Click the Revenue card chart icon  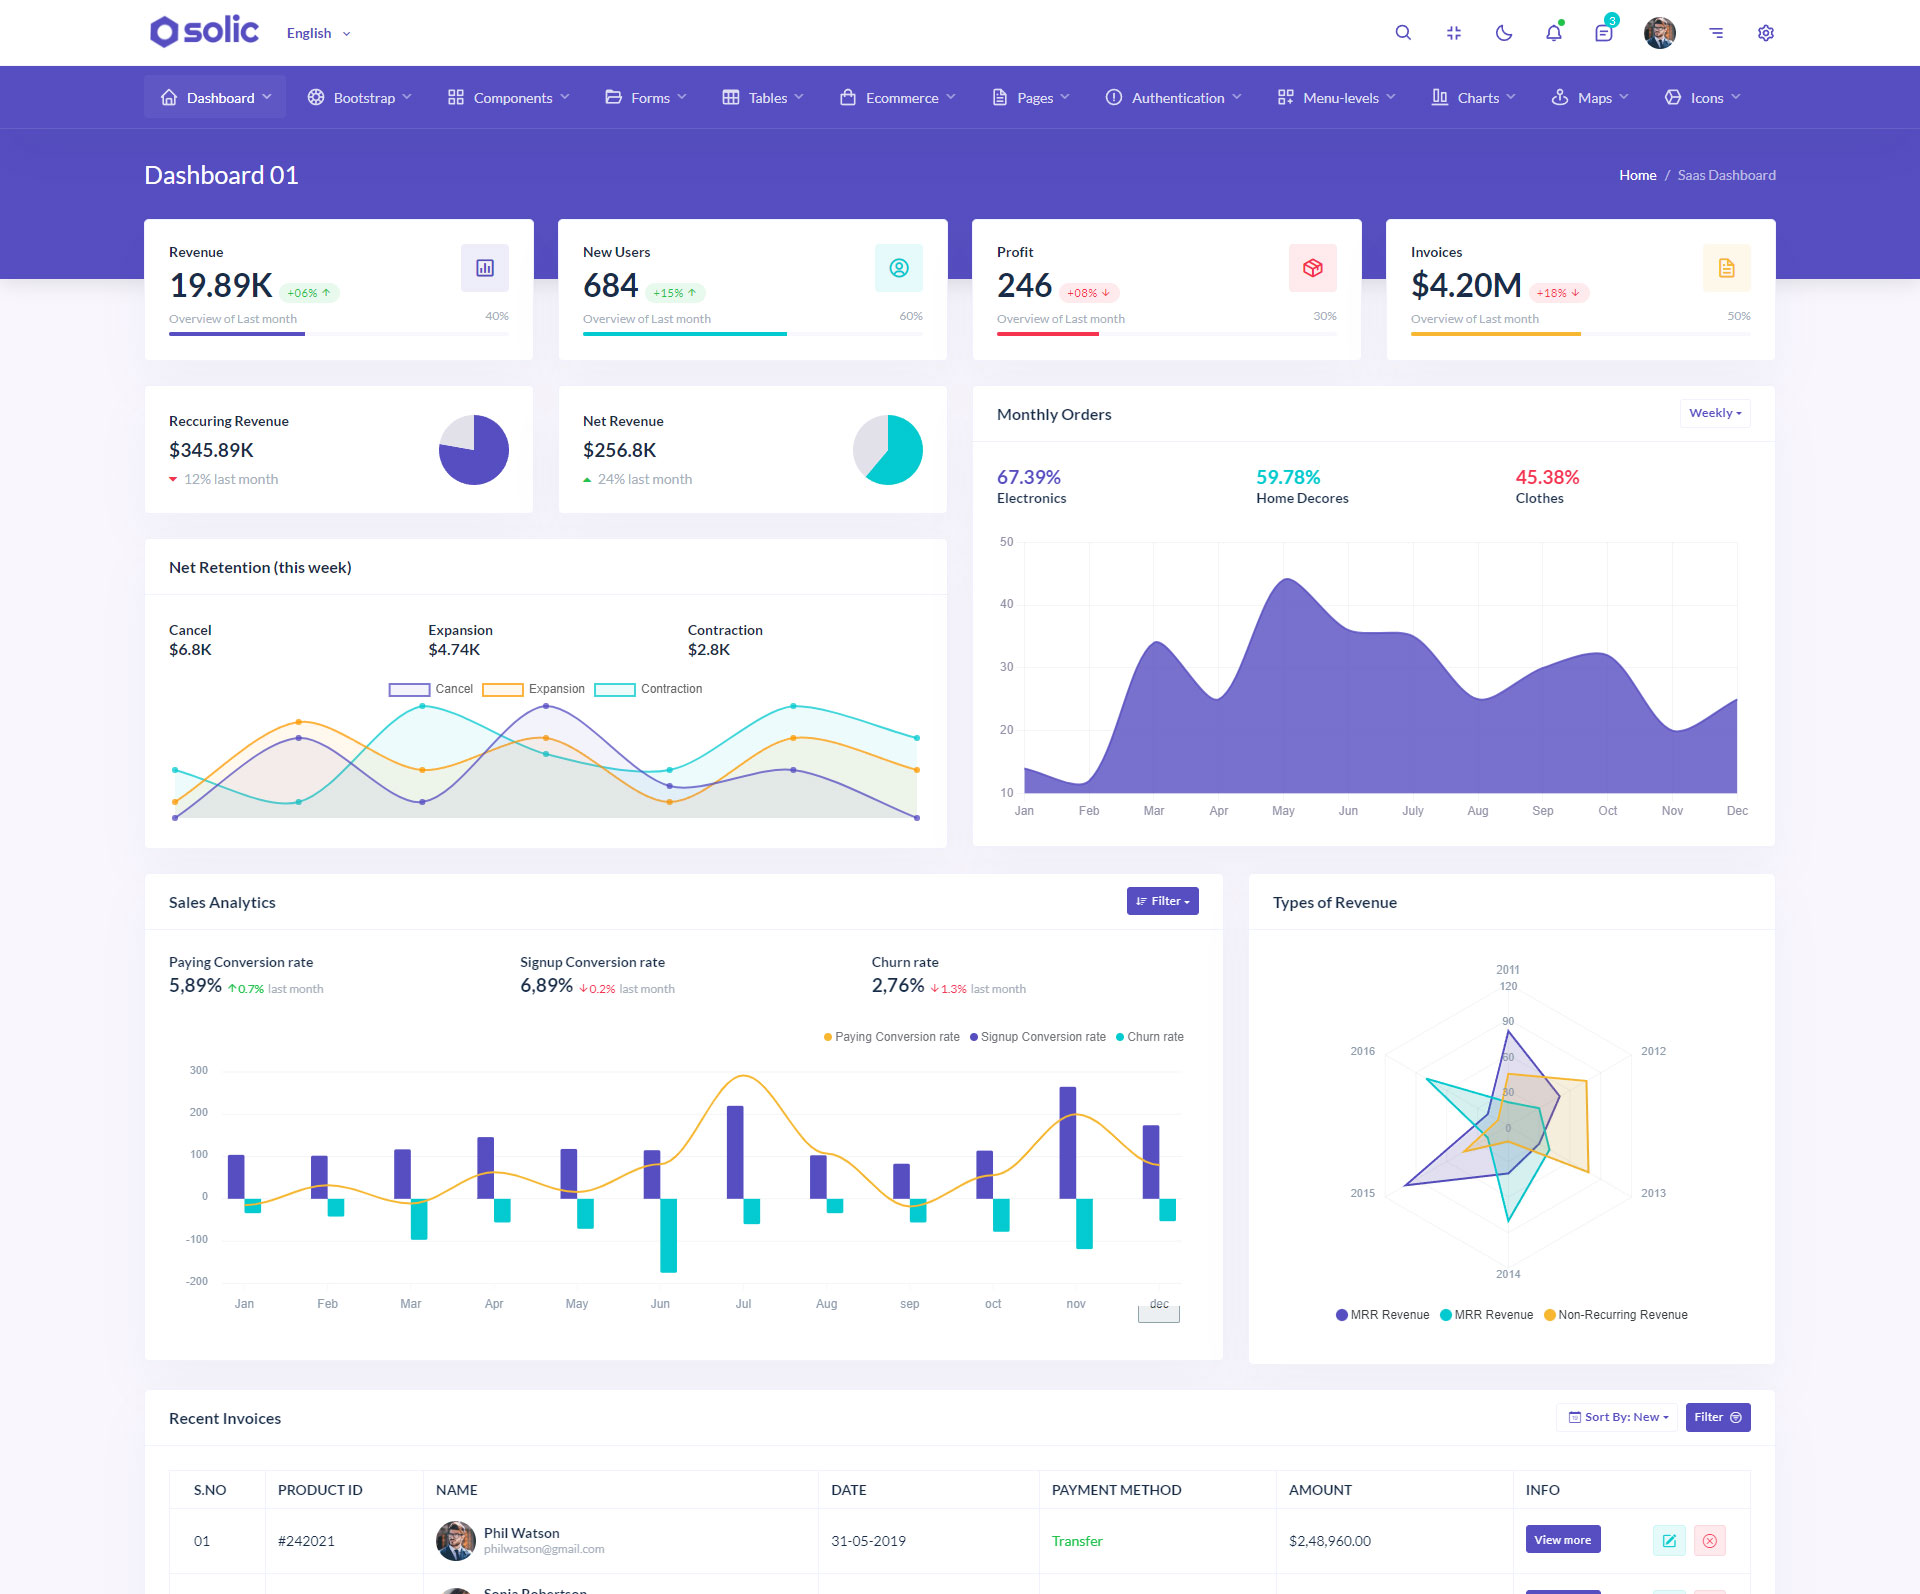pyautogui.click(x=485, y=268)
